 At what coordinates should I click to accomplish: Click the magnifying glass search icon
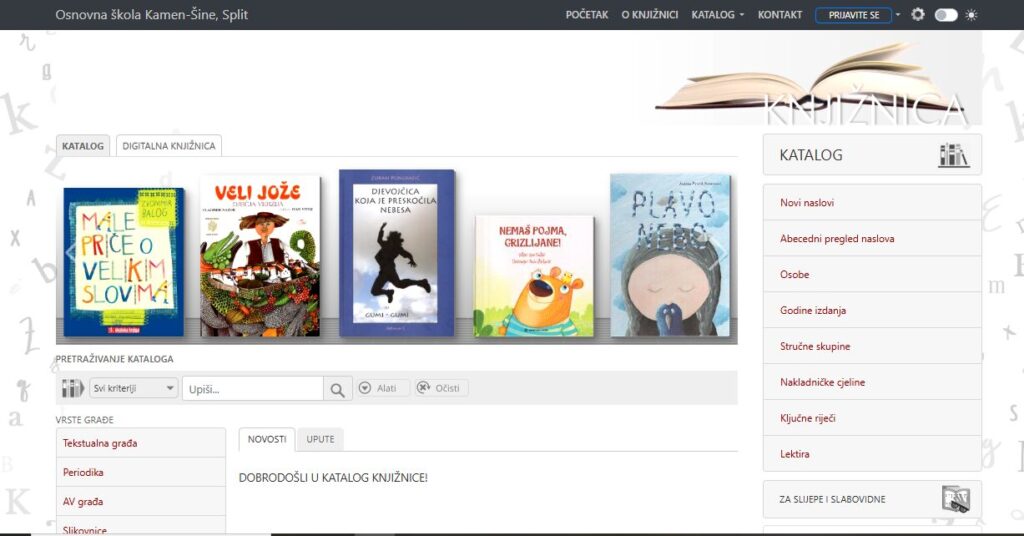[338, 389]
